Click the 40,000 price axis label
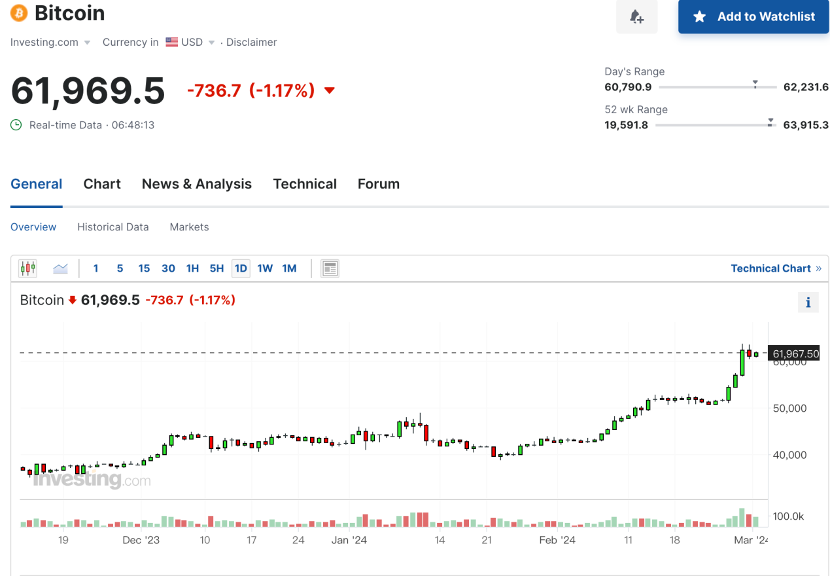Image resolution: width=830 pixels, height=576 pixels. [x=790, y=455]
